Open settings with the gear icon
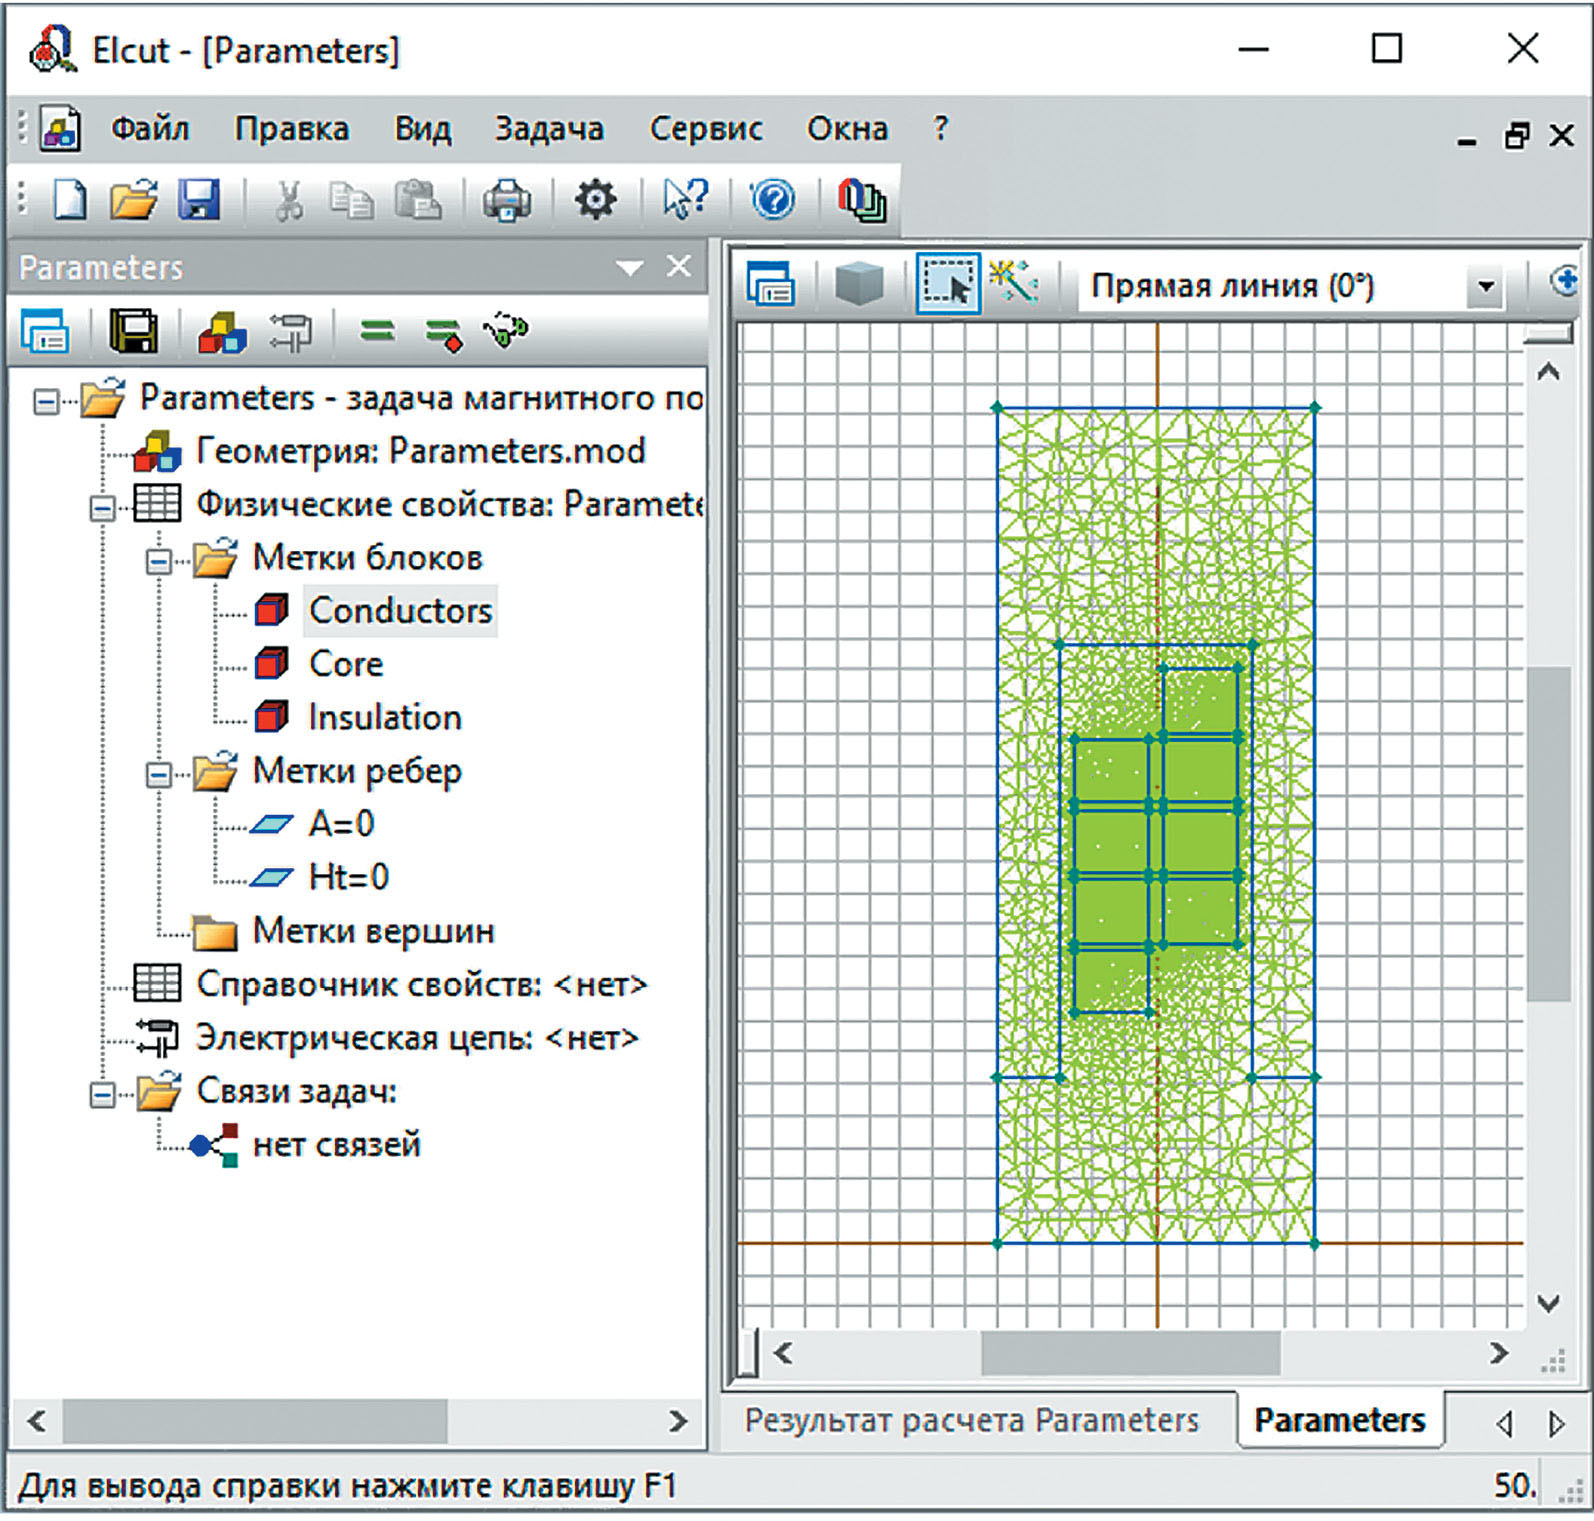 tap(595, 200)
